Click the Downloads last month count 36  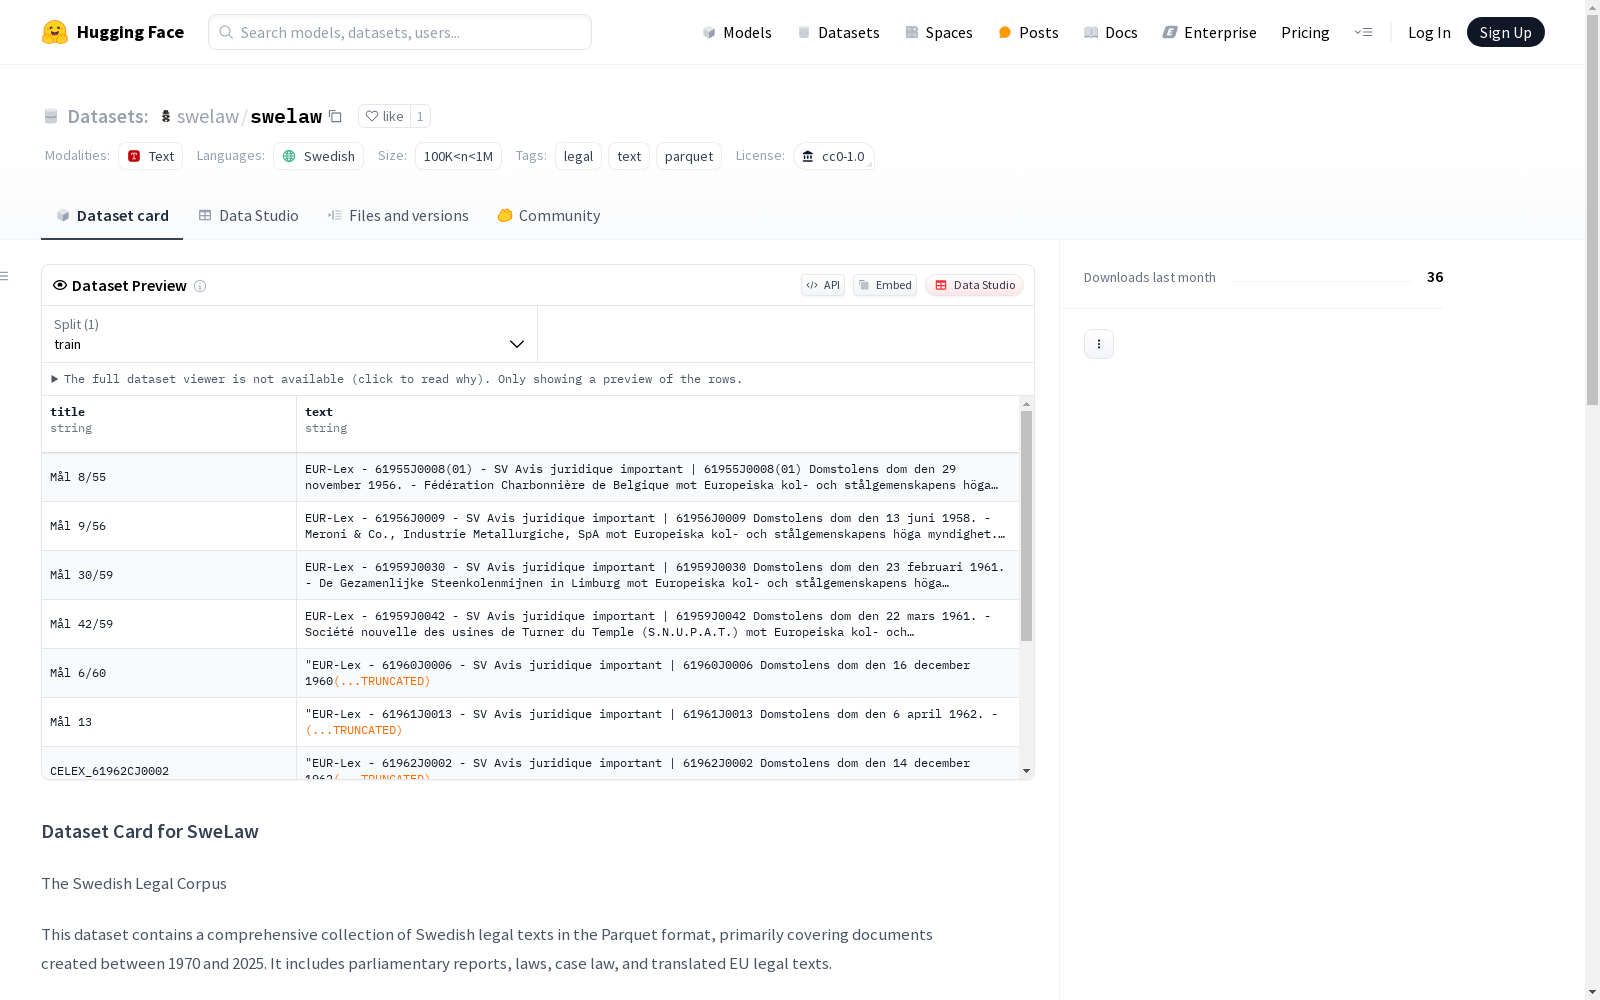[x=1435, y=277]
